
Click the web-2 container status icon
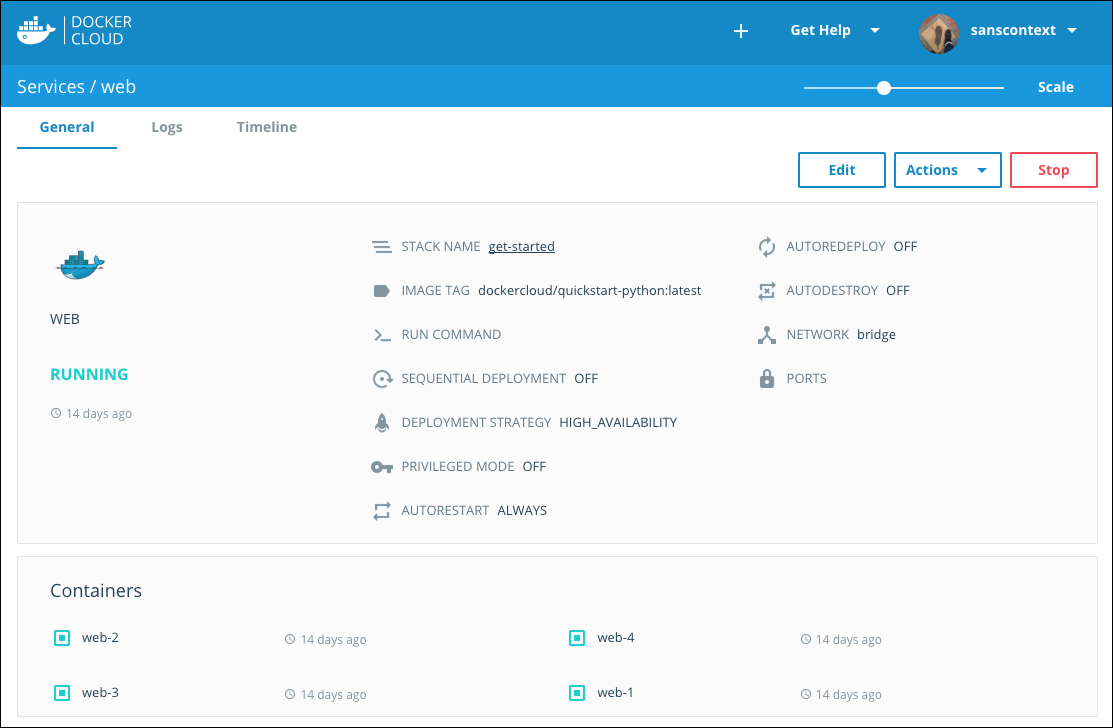(x=61, y=638)
